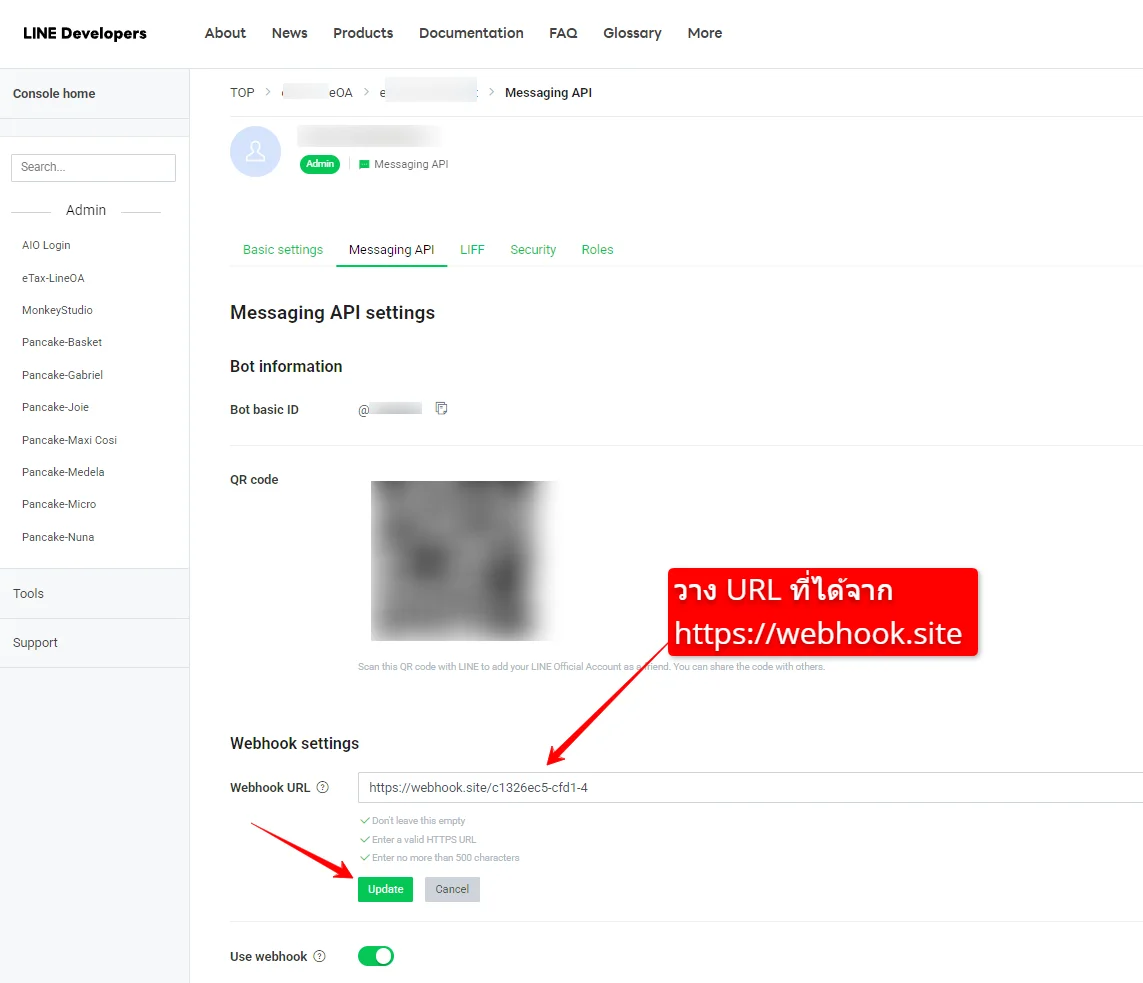1143x983 pixels.
Task: Open Pancake-Micro from the provider list
Action: [59, 504]
